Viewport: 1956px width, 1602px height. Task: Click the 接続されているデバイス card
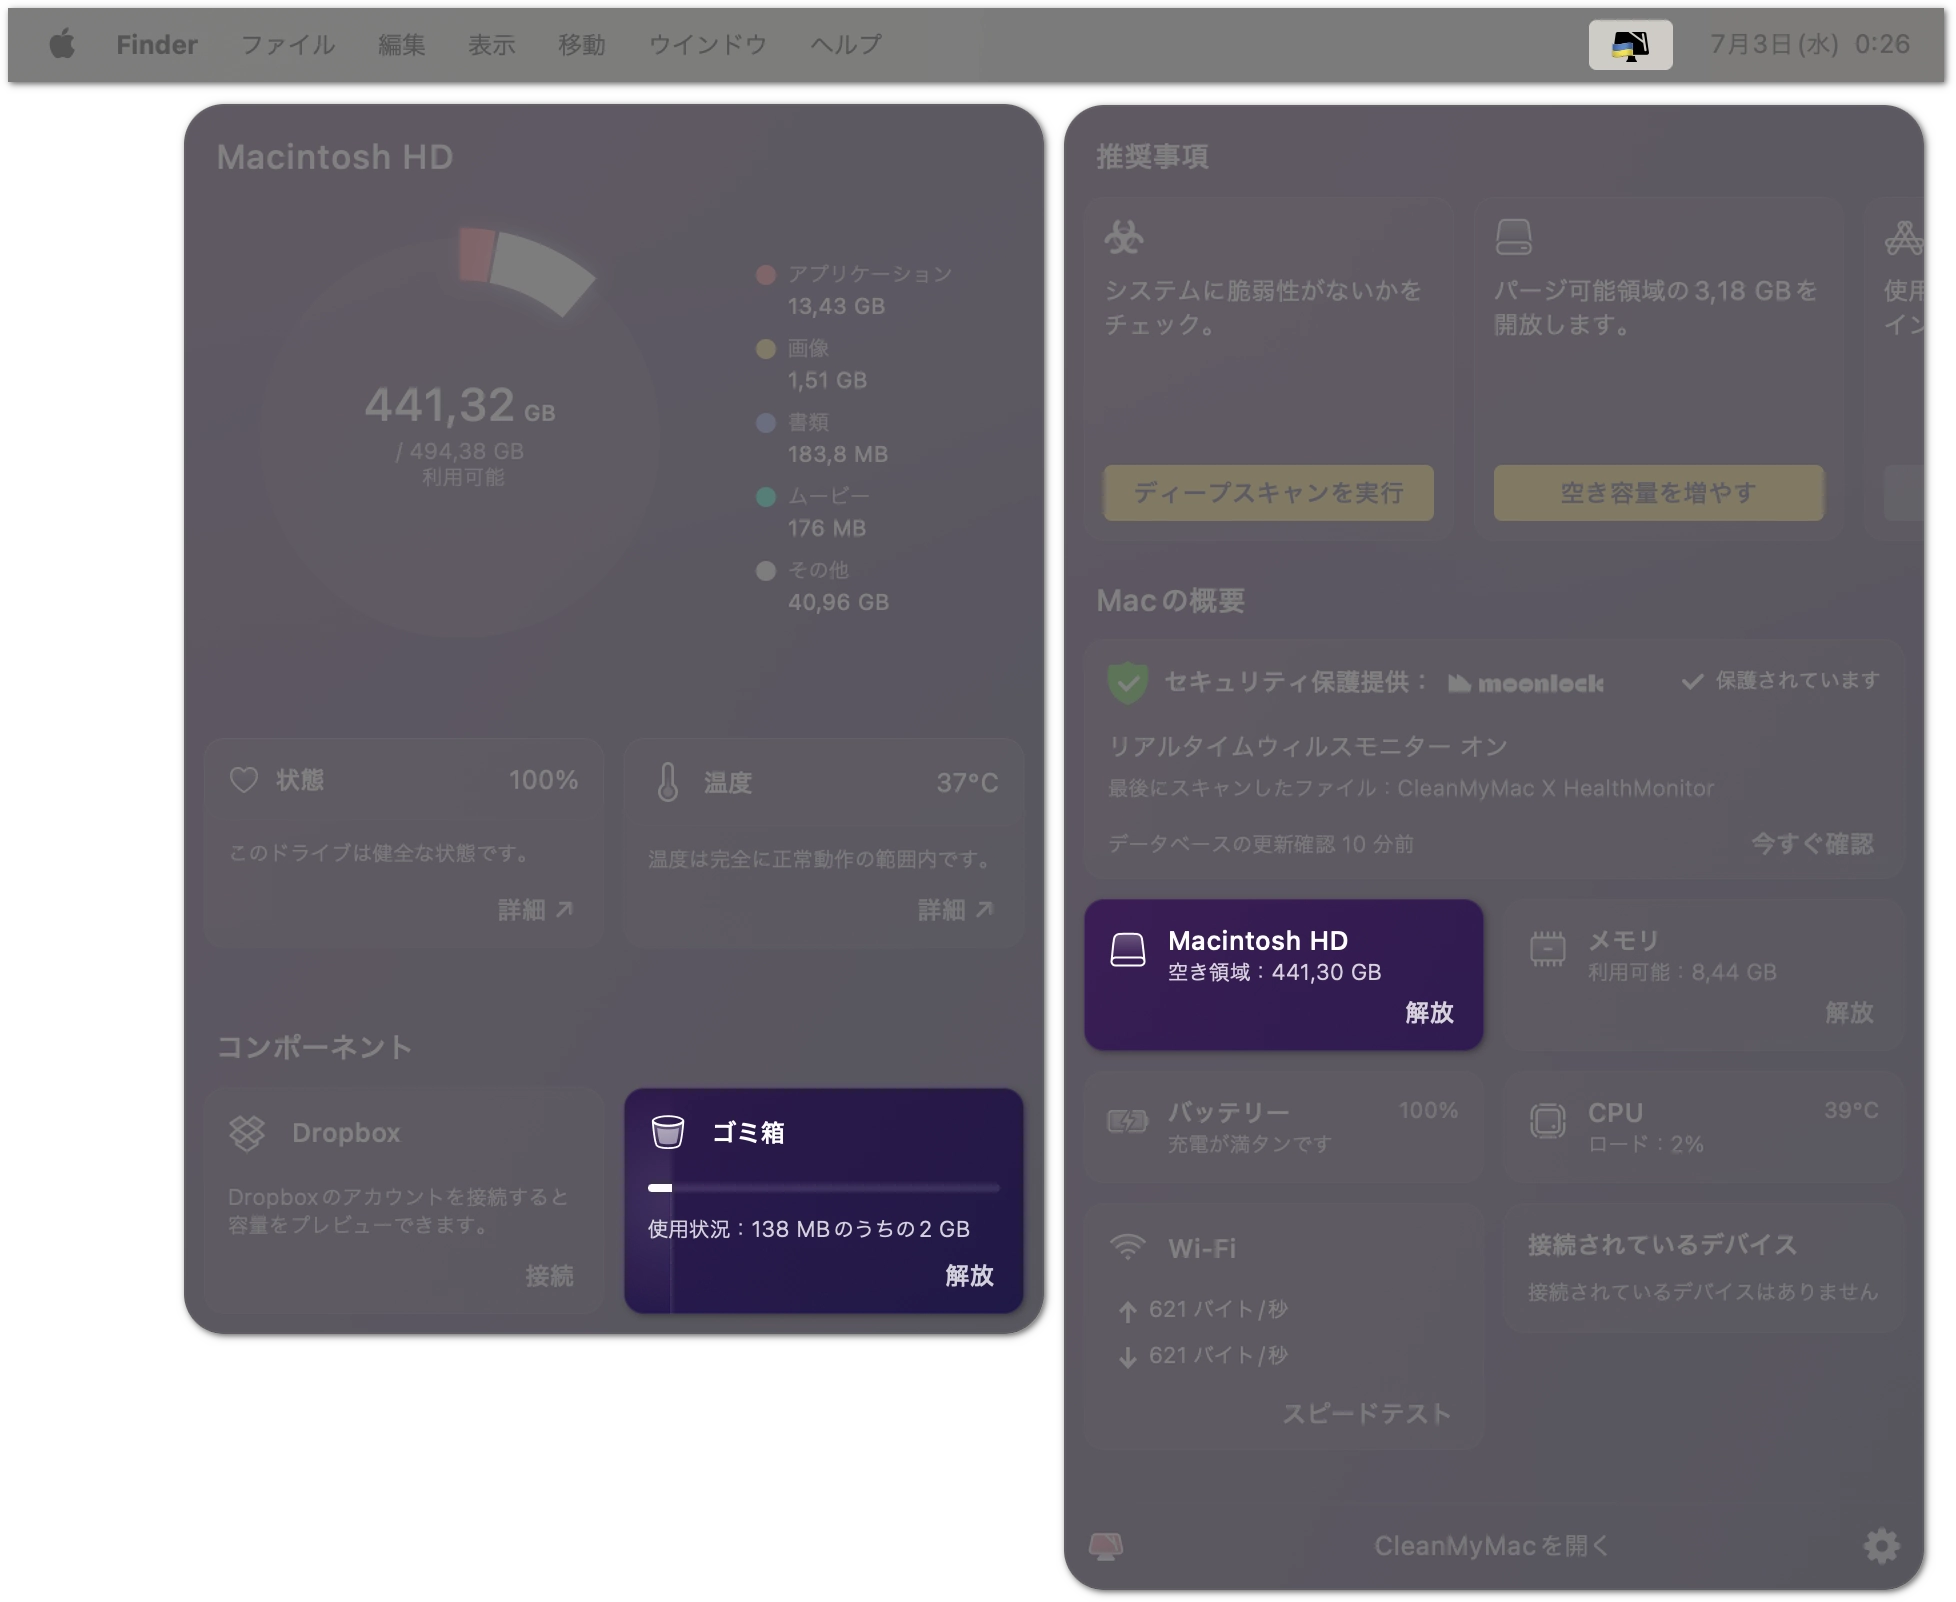click(1704, 1268)
